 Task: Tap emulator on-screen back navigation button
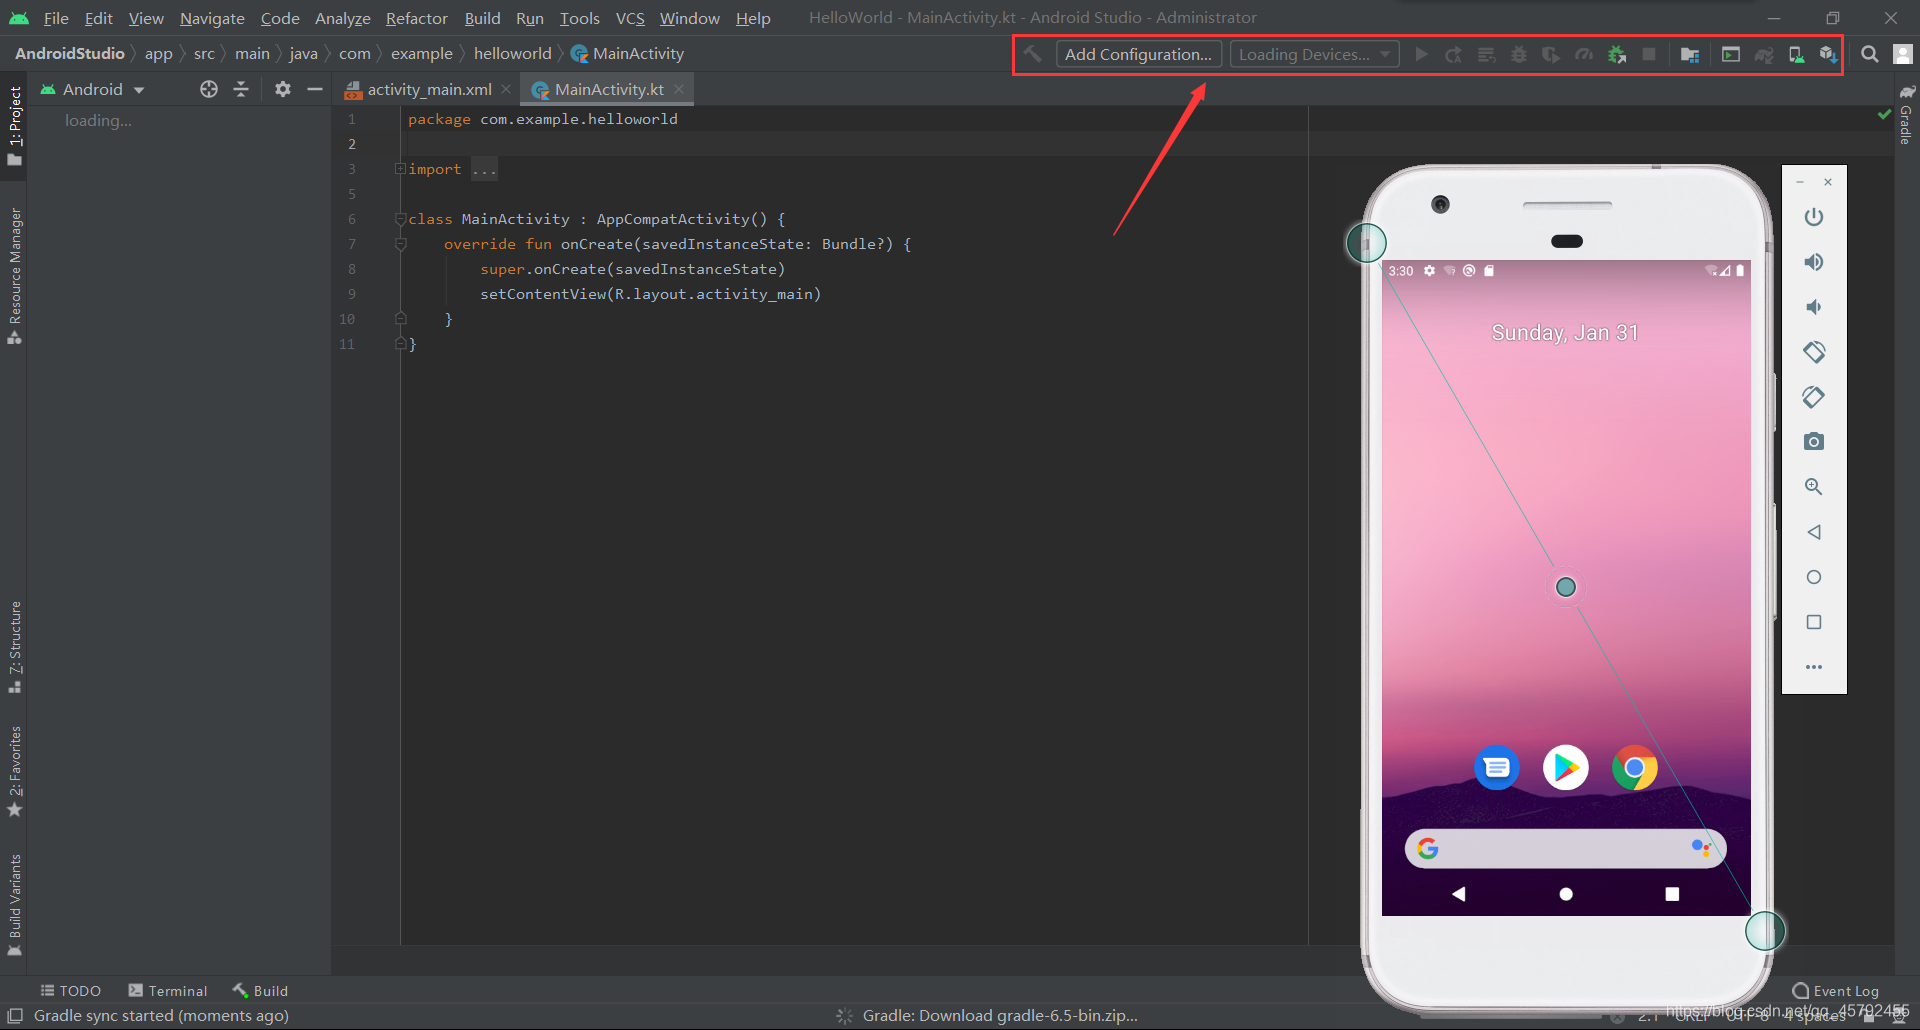click(x=1459, y=894)
